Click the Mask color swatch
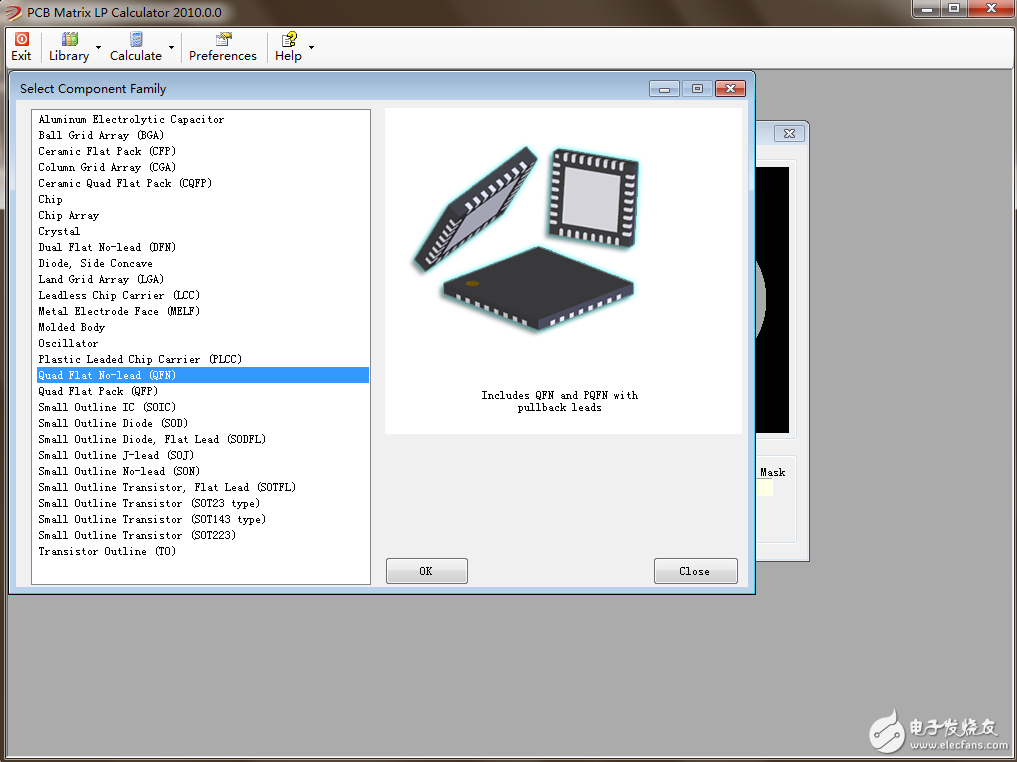 (763, 489)
